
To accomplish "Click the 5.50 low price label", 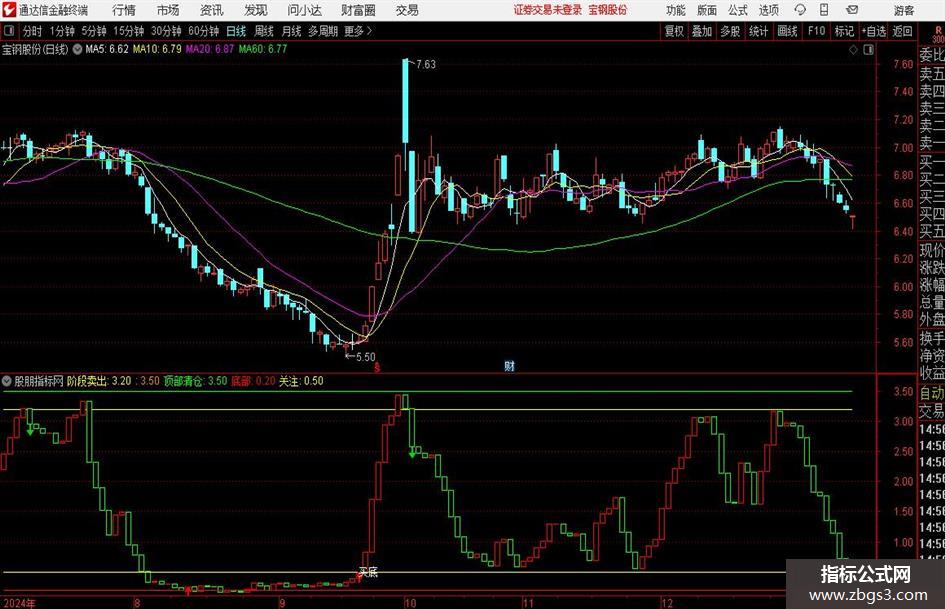I will click(x=365, y=357).
